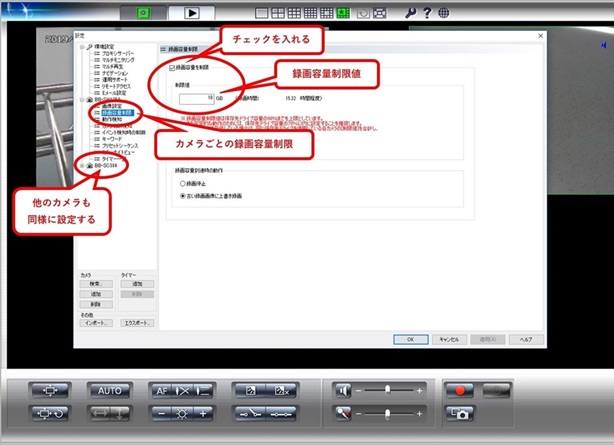Click the エクスポート button
Image resolution: width=614 pixels, height=445 pixels.
(x=137, y=323)
